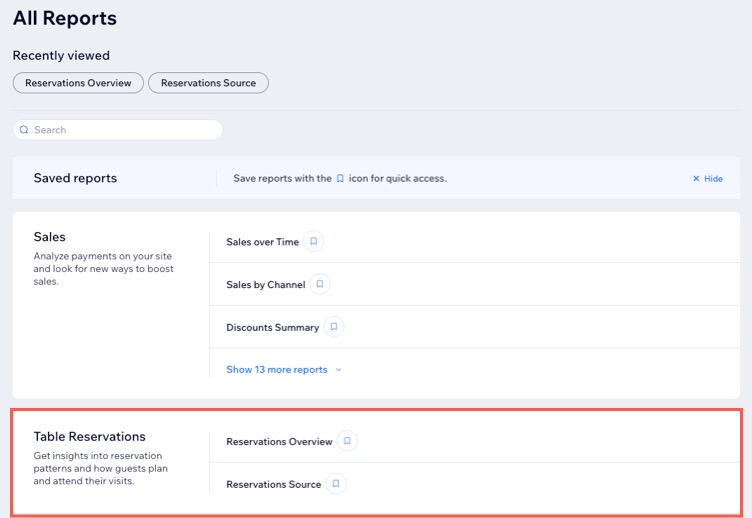This screenshot has width=752, height=518.
Task: Click the bookmark icon in Saved reports hint
Action: [x=340, y=178]
